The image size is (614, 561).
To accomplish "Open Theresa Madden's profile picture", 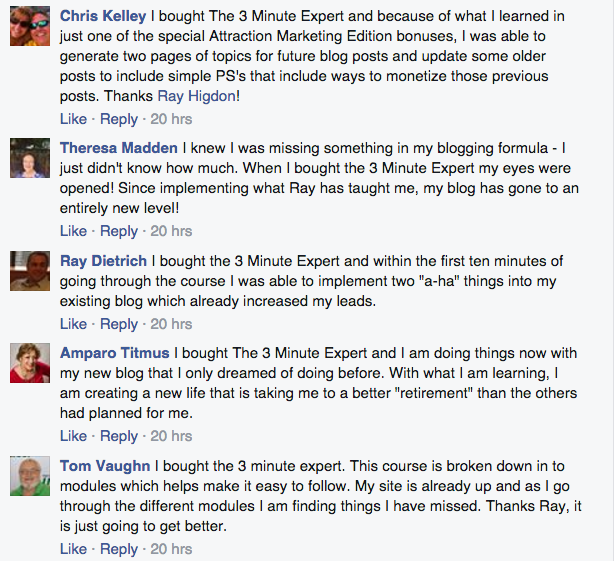I will coord(30,158).
